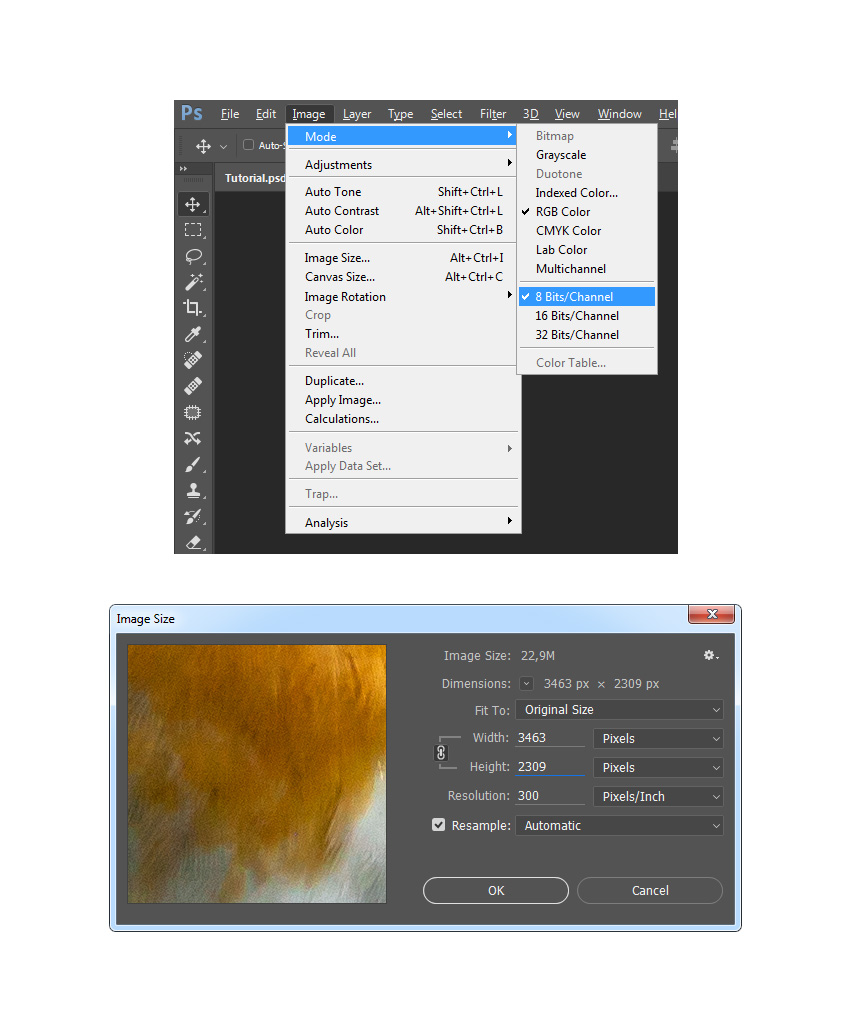
Task: Select the Rectangular Marquee tool
Action: pos(193,230)
